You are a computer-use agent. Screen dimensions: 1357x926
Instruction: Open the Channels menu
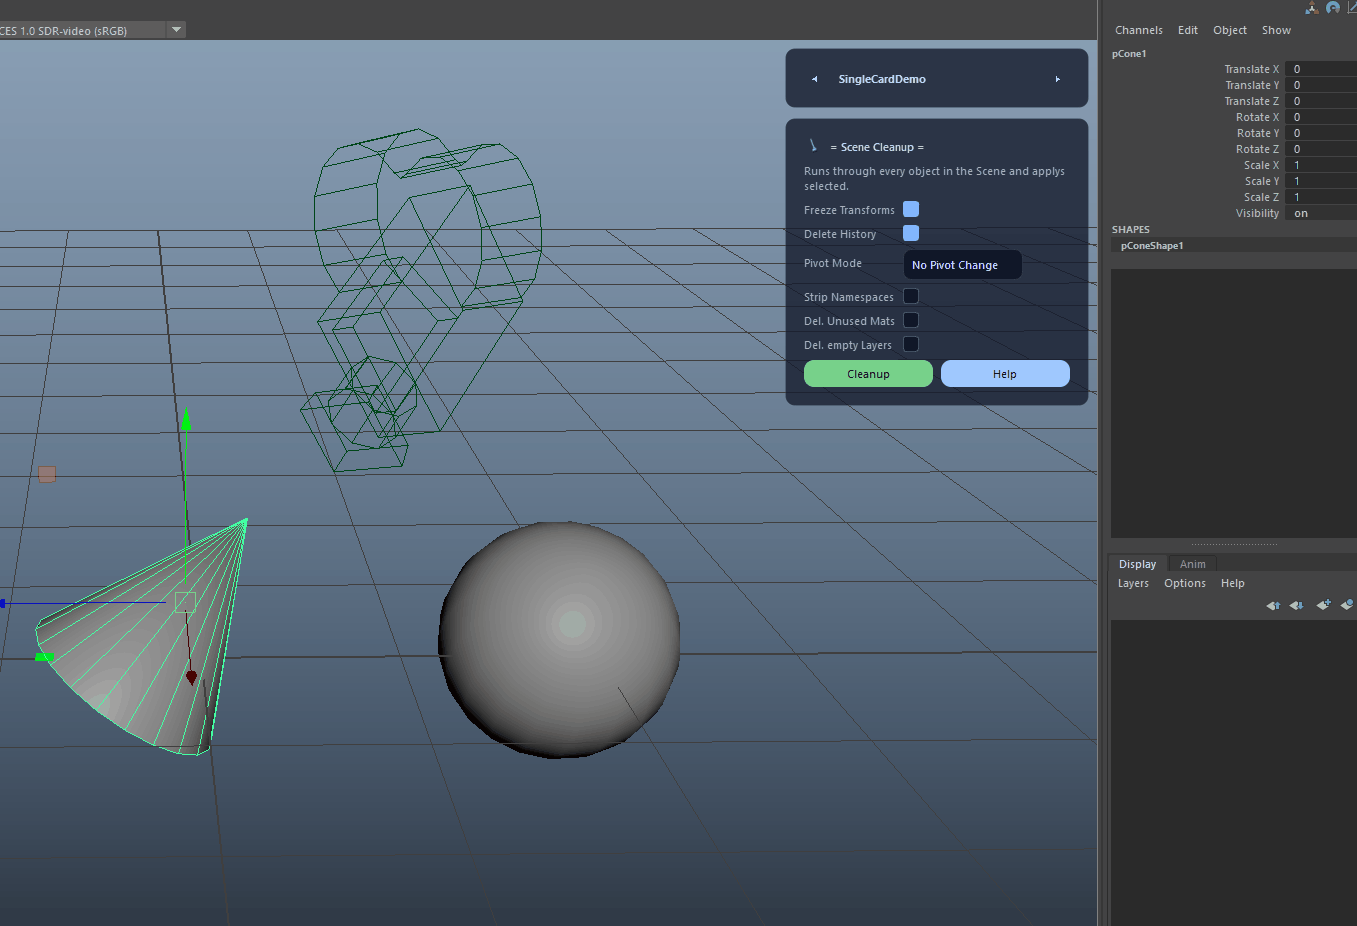1139,30
